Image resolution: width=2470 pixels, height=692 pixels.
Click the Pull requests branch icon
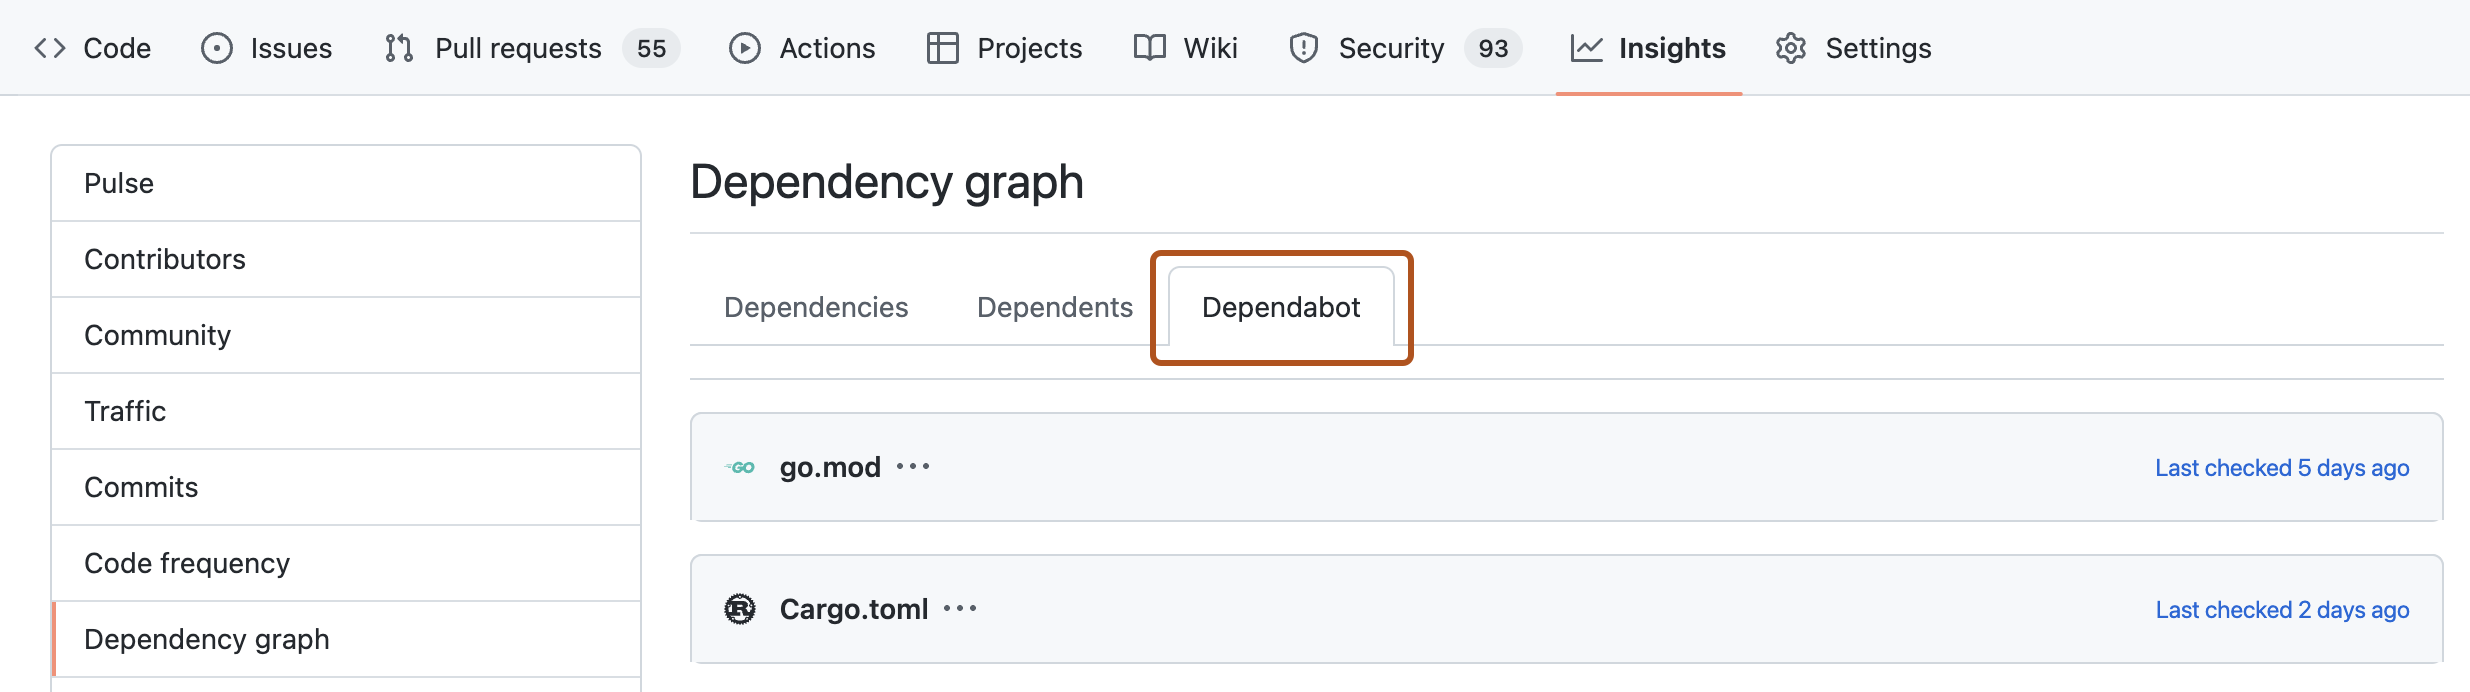(399, 48)
